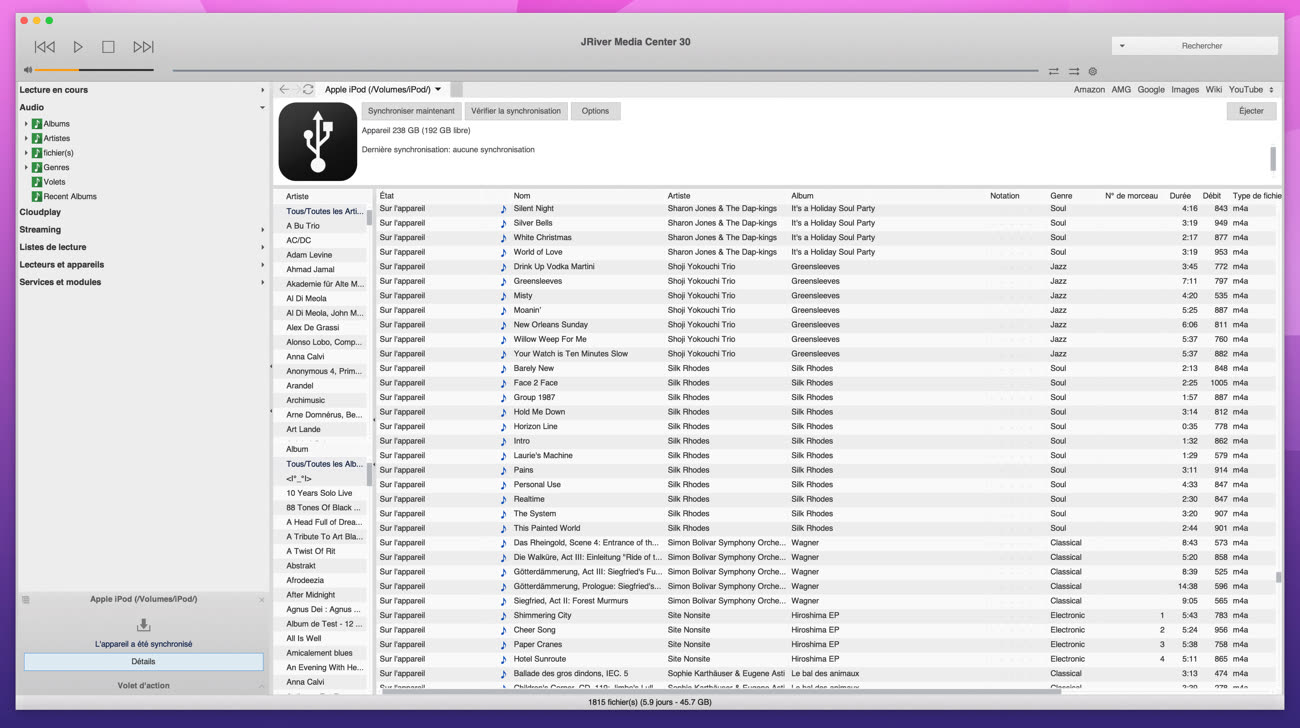Open the Amazon link
The image size is (1300, 728).
click(x=1089, y=90)
